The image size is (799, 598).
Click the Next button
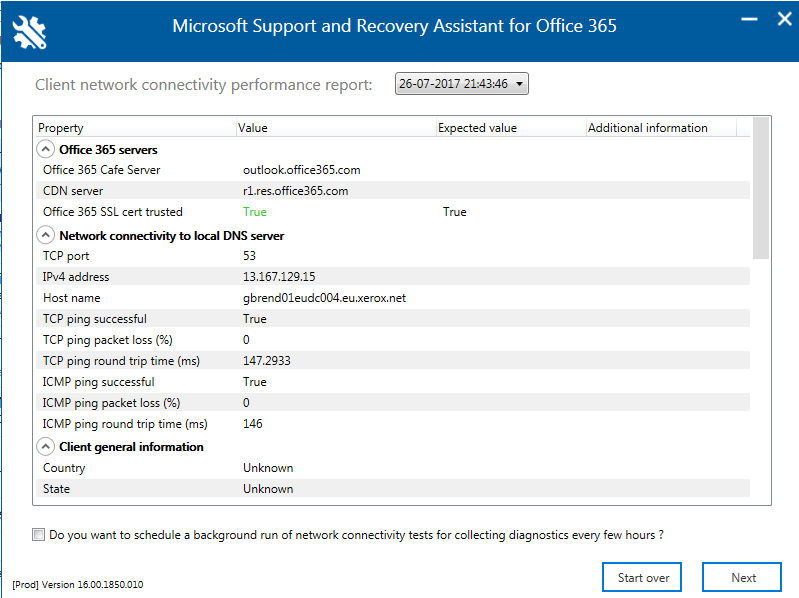742,578
